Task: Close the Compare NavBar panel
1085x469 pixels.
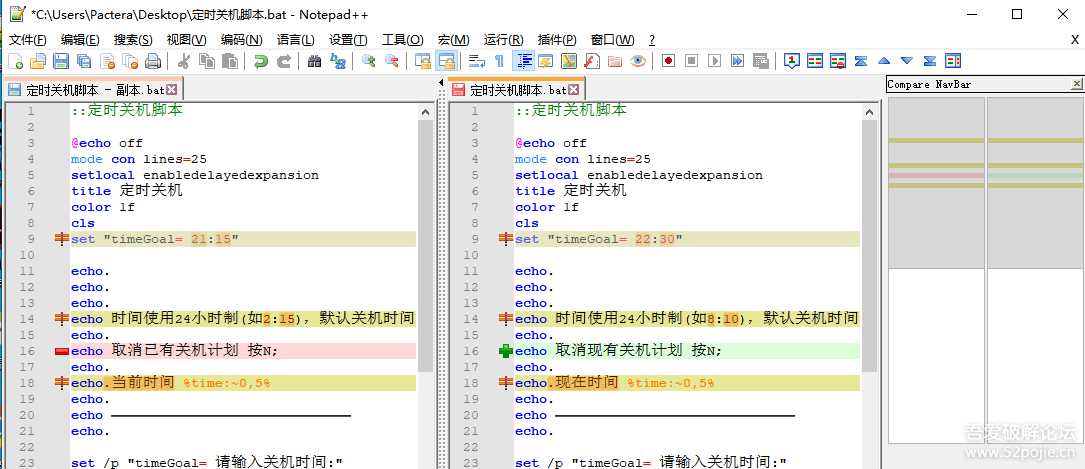Action: coord(1077,84)
